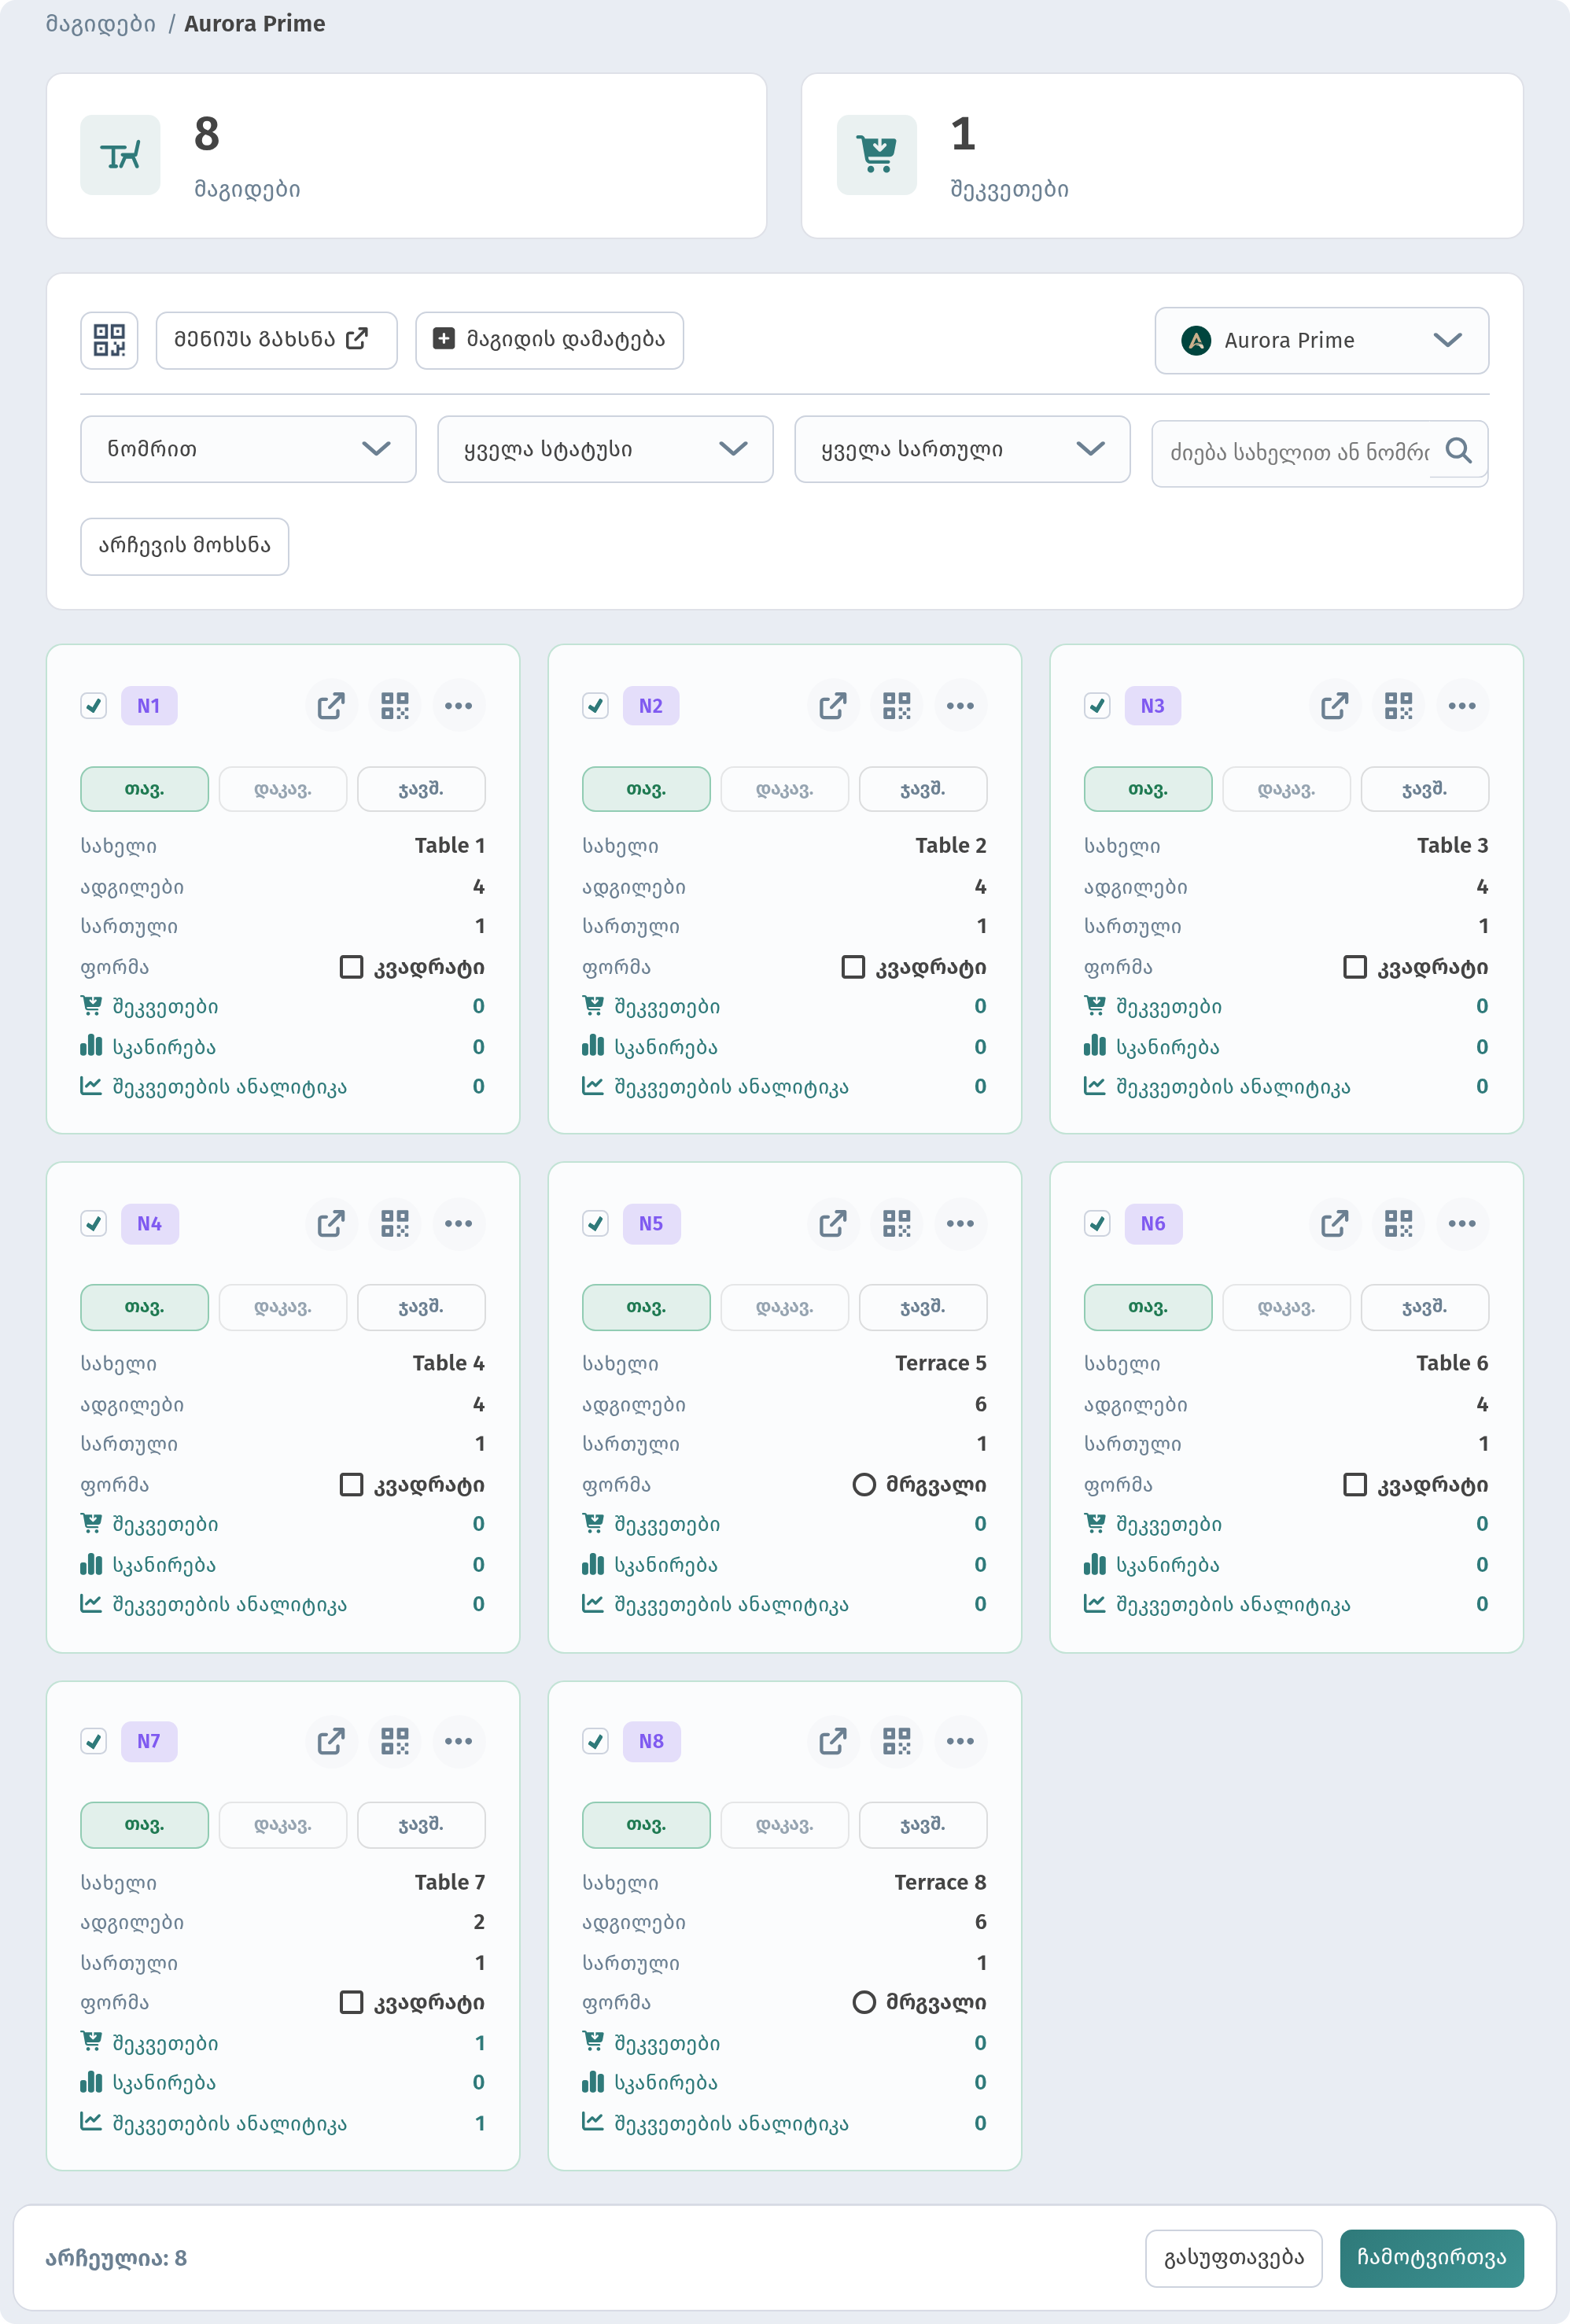The width and height of the screenshot is (1570, 2324).
Task: Click 'არჩევის მოხსნა' deselect button
Action: [x=185, y=546]
